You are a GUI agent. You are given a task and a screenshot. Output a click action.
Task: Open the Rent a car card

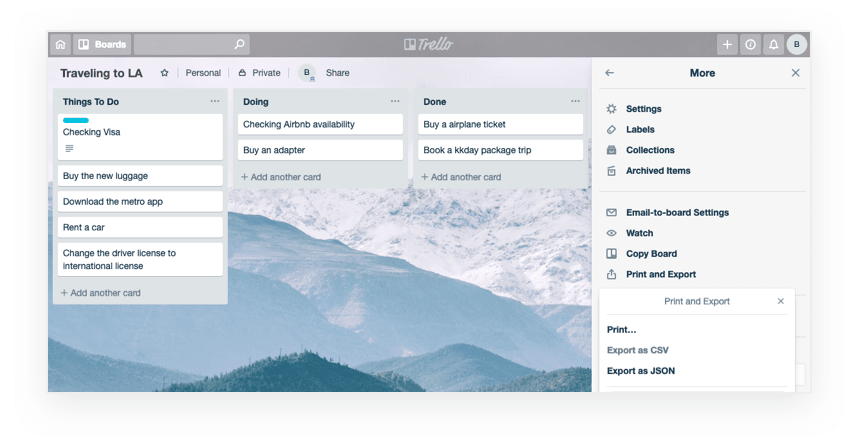pyautogui.click(x=140, y=227)
